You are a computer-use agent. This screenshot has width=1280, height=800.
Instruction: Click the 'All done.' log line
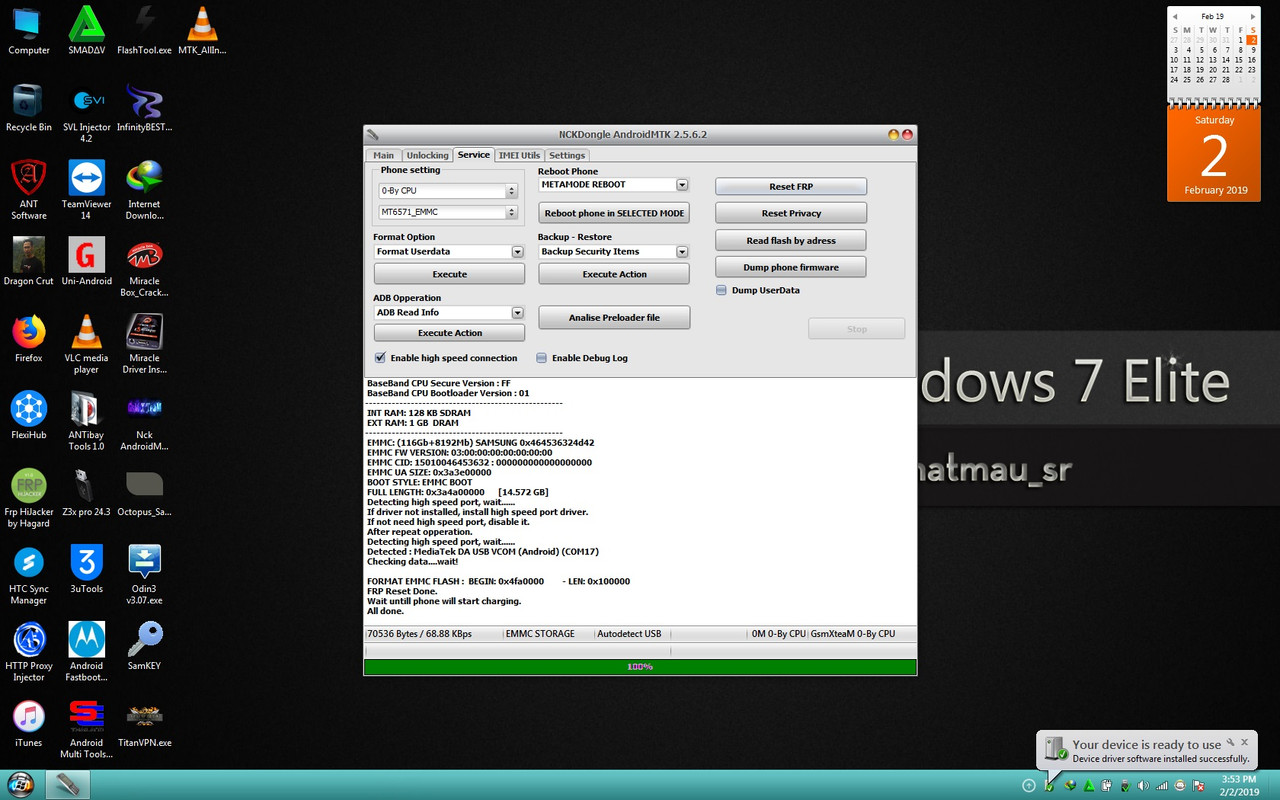[386, 611]
